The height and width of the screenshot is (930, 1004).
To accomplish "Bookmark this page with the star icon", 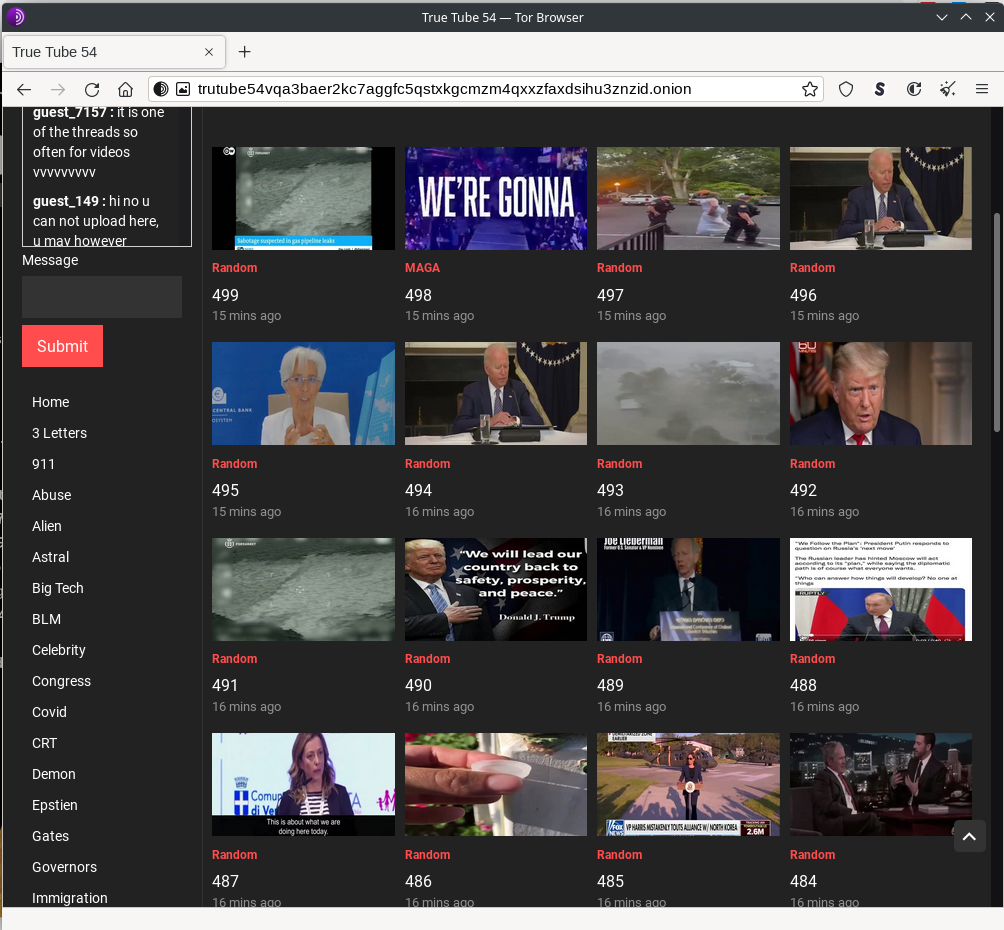I will 809,89.
